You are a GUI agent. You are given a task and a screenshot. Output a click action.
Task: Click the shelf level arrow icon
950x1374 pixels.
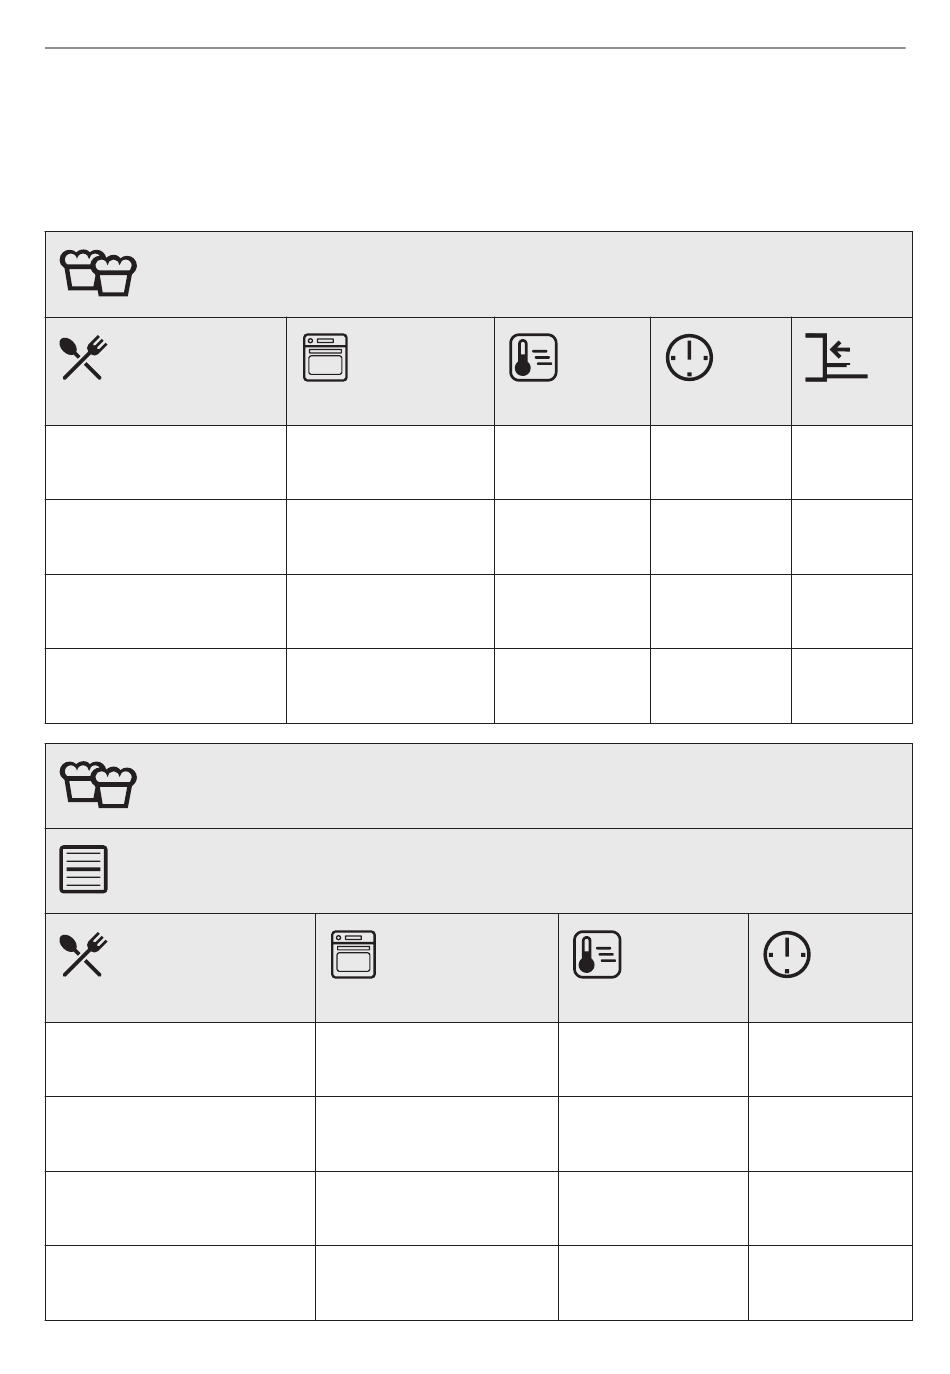(x=836, y=358)
